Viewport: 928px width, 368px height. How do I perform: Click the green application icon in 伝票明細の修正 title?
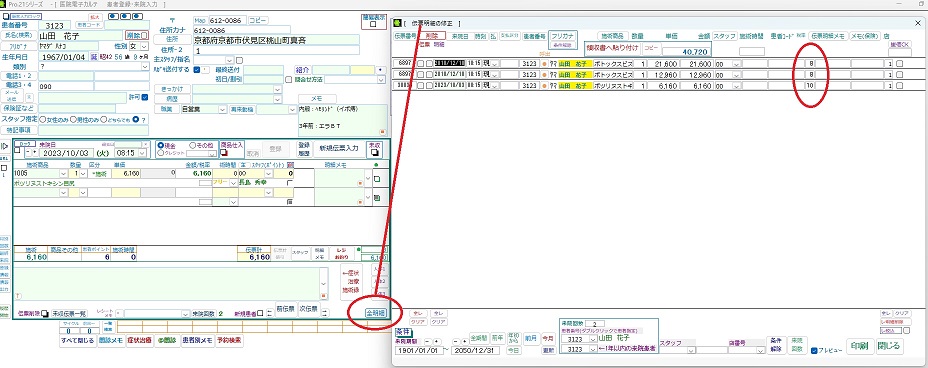point(398,22)
